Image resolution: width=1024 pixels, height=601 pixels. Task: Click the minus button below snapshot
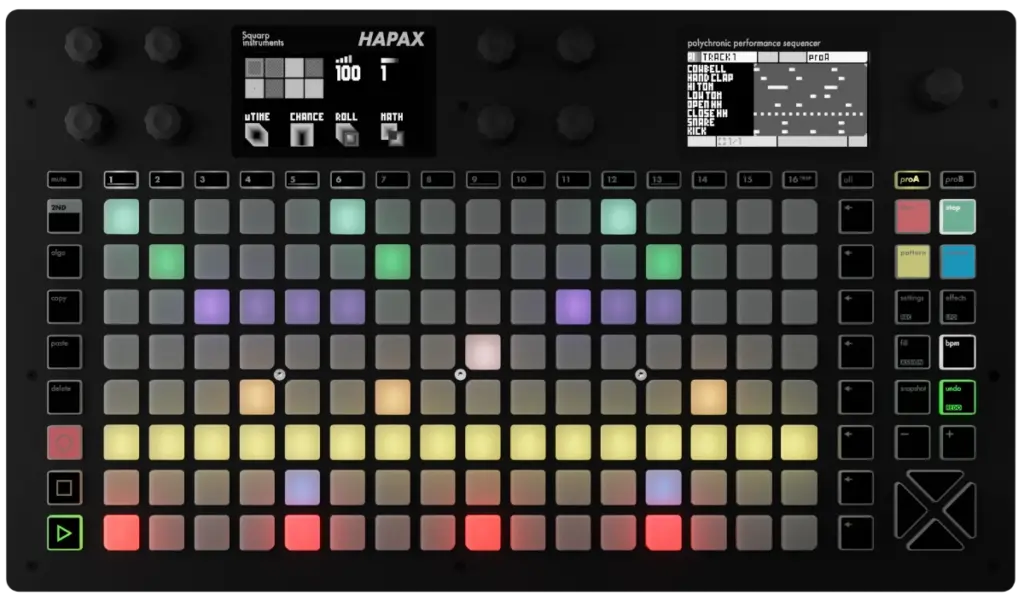pyautogui.click(x=912, y=442)
